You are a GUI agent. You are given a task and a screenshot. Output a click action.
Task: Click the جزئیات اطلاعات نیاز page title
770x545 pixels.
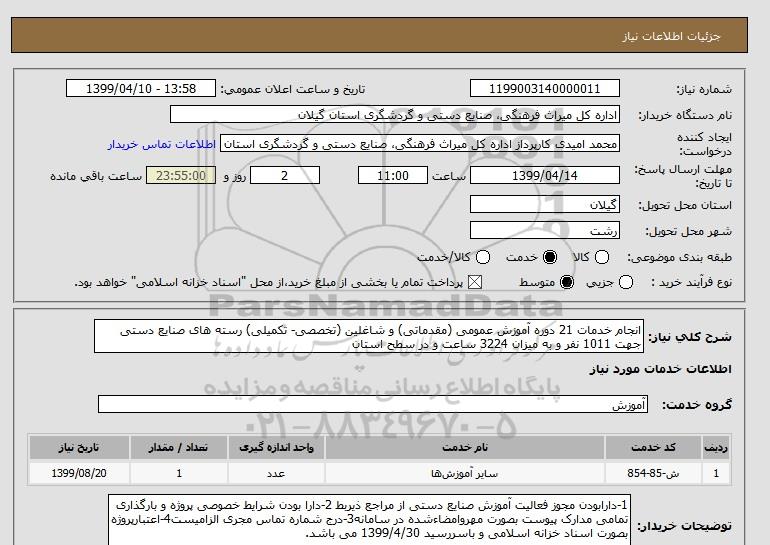671,36
